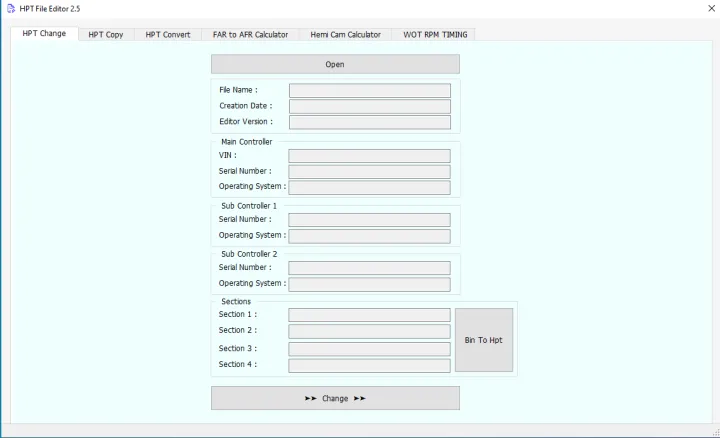720x438 pixels.
Task: Select the Hemi Cam Calculator tab
Action: point(345,34)
